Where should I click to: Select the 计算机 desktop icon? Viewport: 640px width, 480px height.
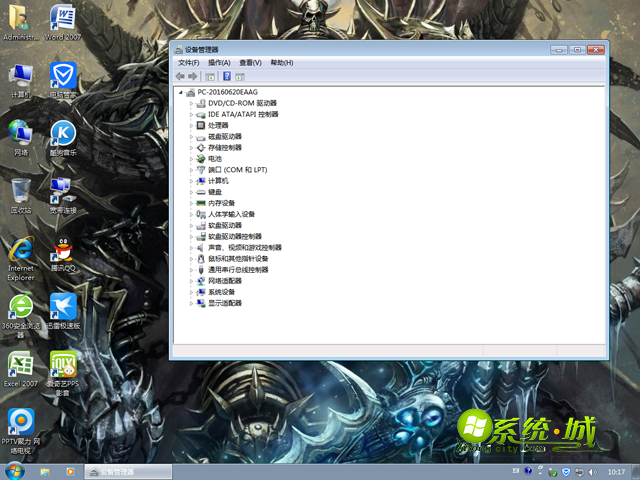point(20,81)
